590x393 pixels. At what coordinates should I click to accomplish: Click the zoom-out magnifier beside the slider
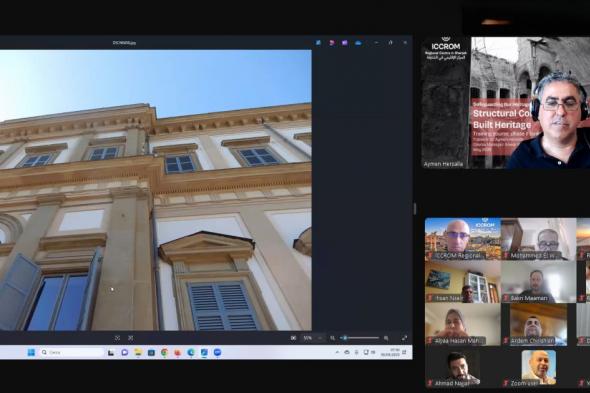[x=332, y=338]
